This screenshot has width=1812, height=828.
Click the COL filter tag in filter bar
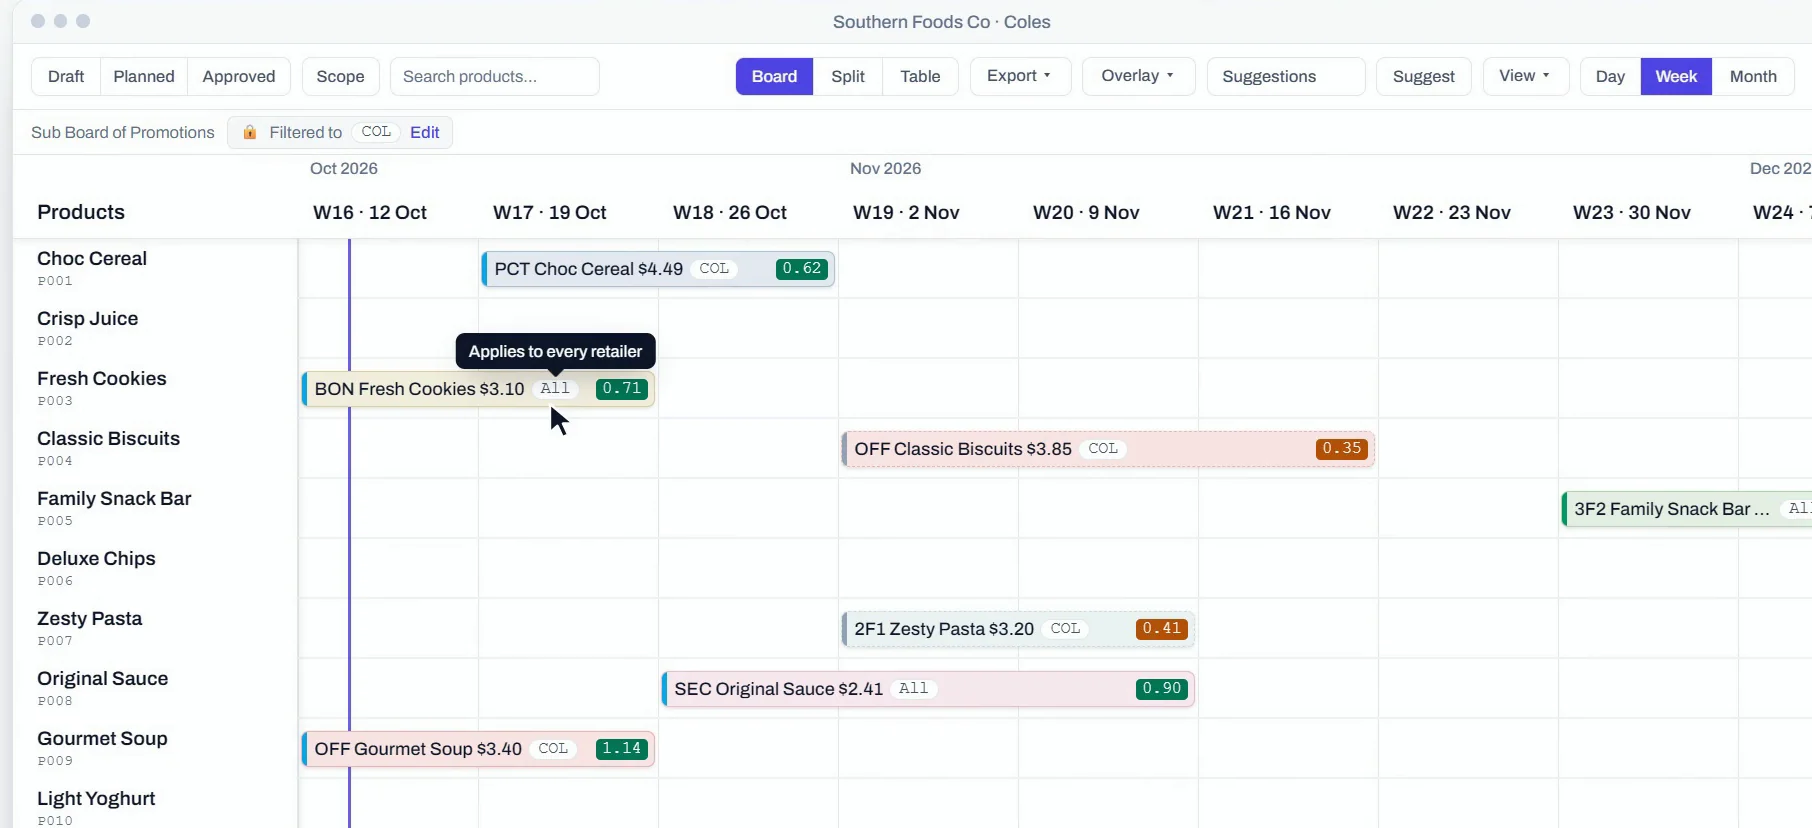pos(376,132)
